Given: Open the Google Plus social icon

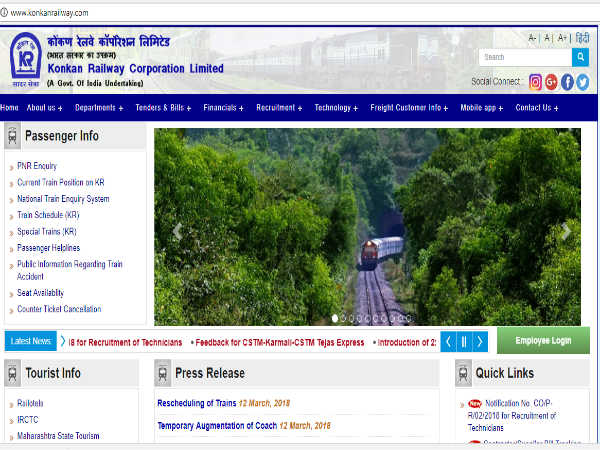Looking at the screenshot, I should click(551, 82).
